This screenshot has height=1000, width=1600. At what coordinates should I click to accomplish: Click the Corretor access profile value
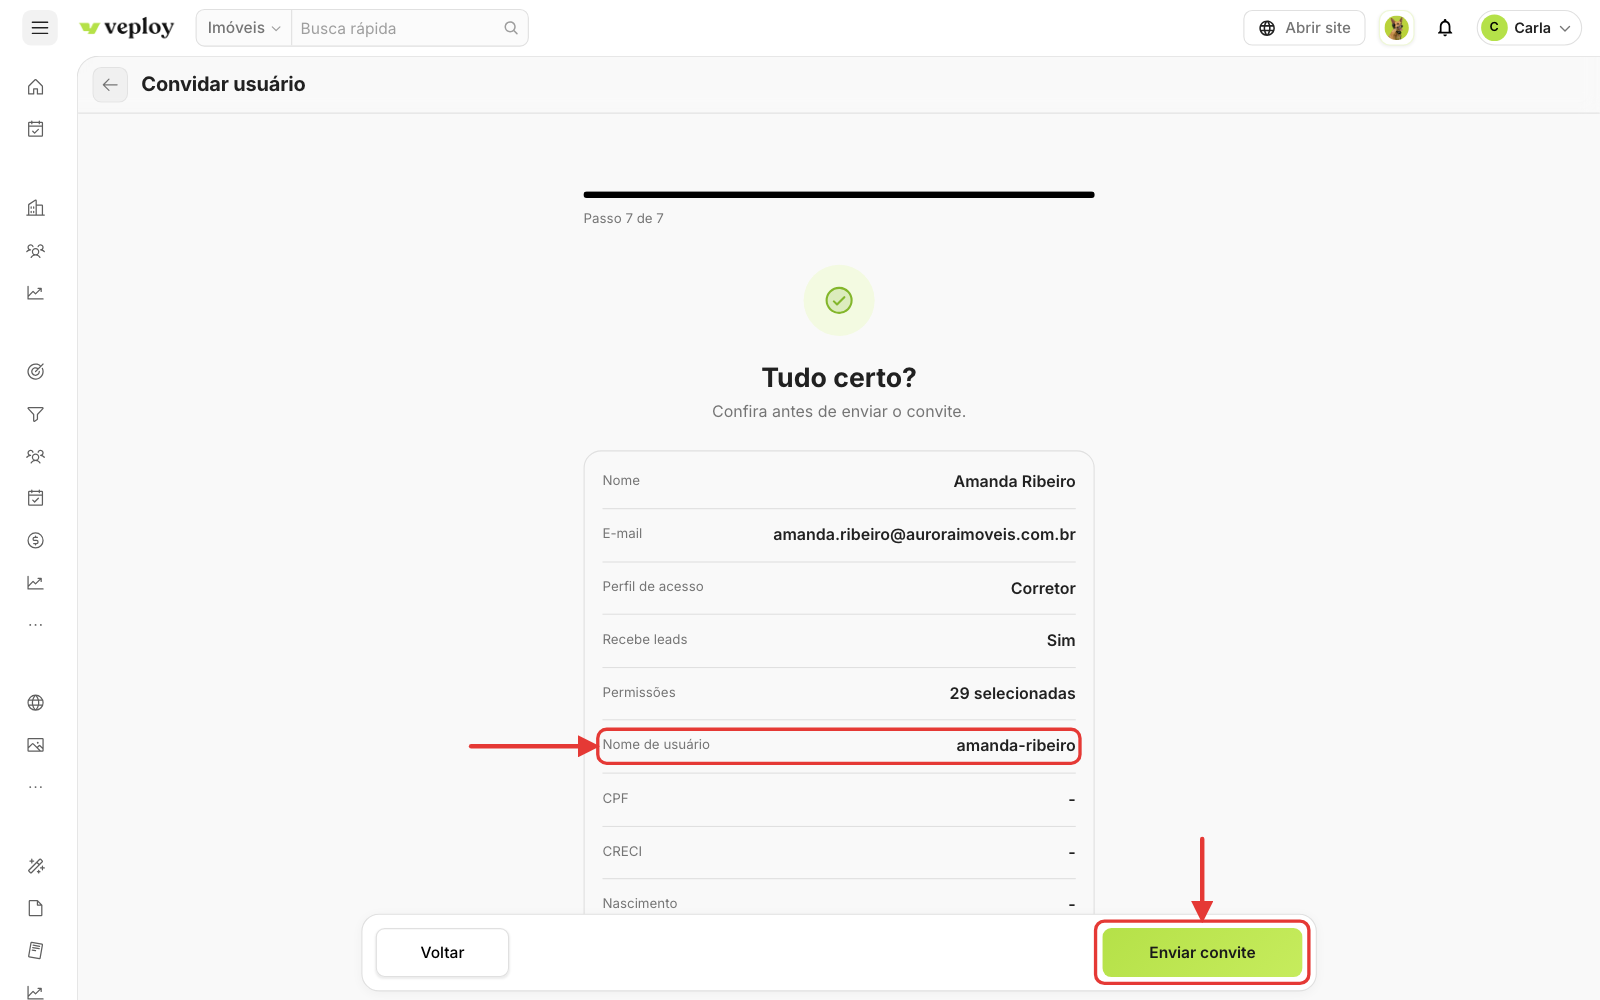click(x=1043, y=589)
